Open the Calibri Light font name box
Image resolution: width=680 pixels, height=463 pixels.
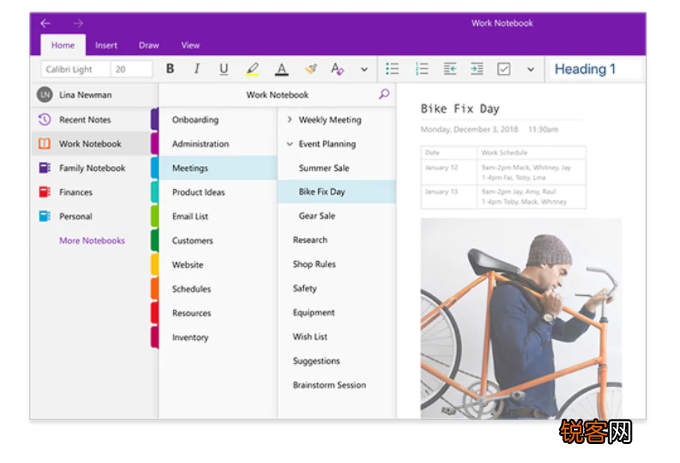click(x=76, y=69)
